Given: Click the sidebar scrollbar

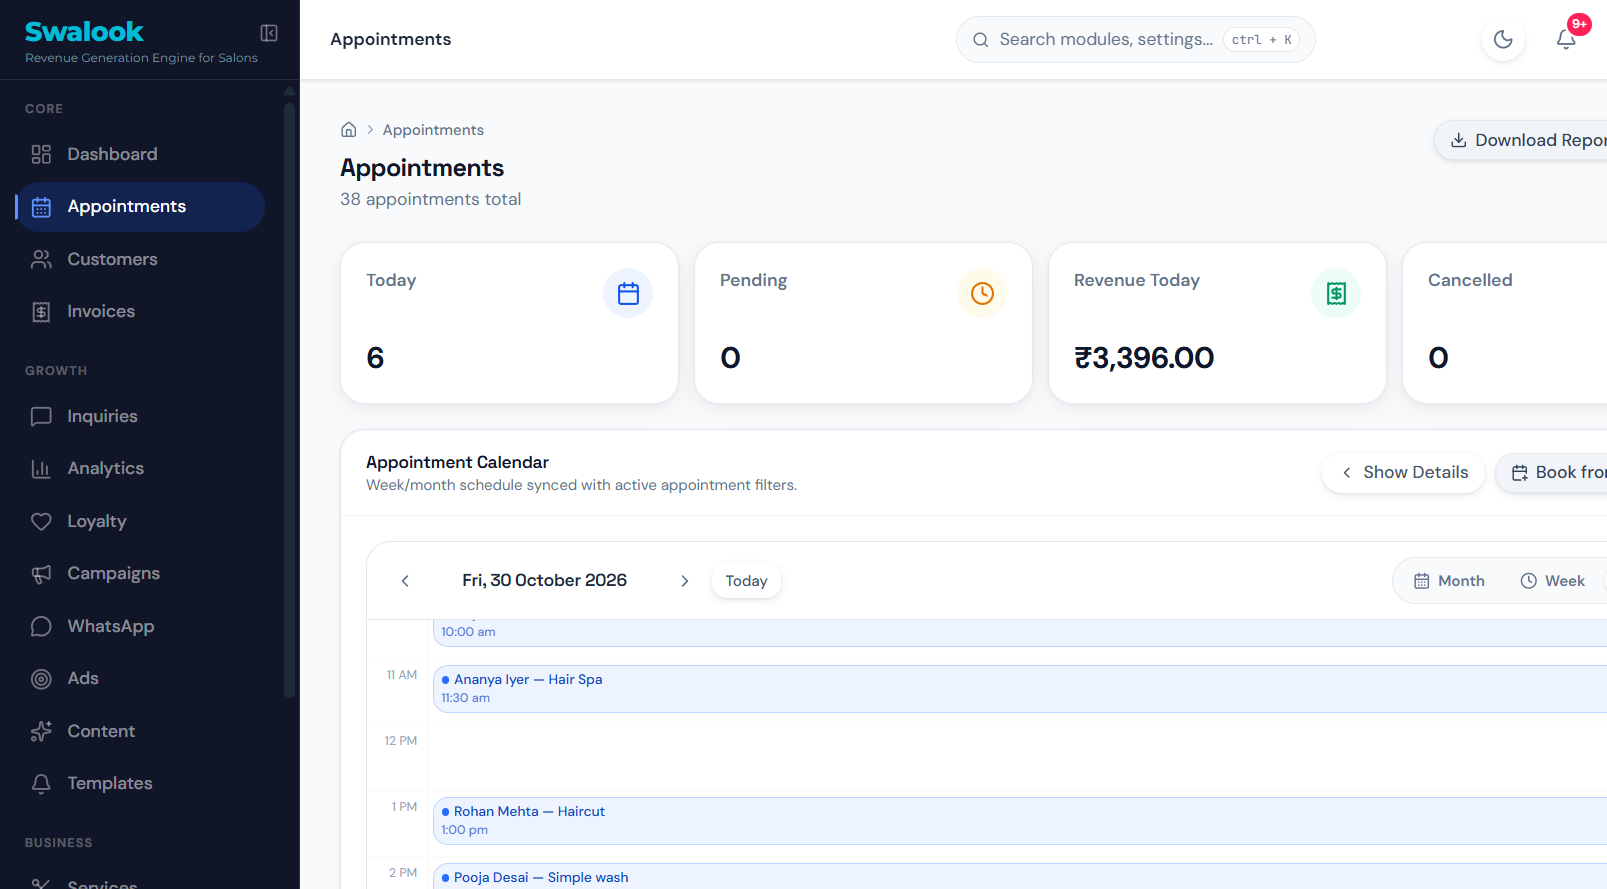Looking at the screenshot, I should [289, 400].
